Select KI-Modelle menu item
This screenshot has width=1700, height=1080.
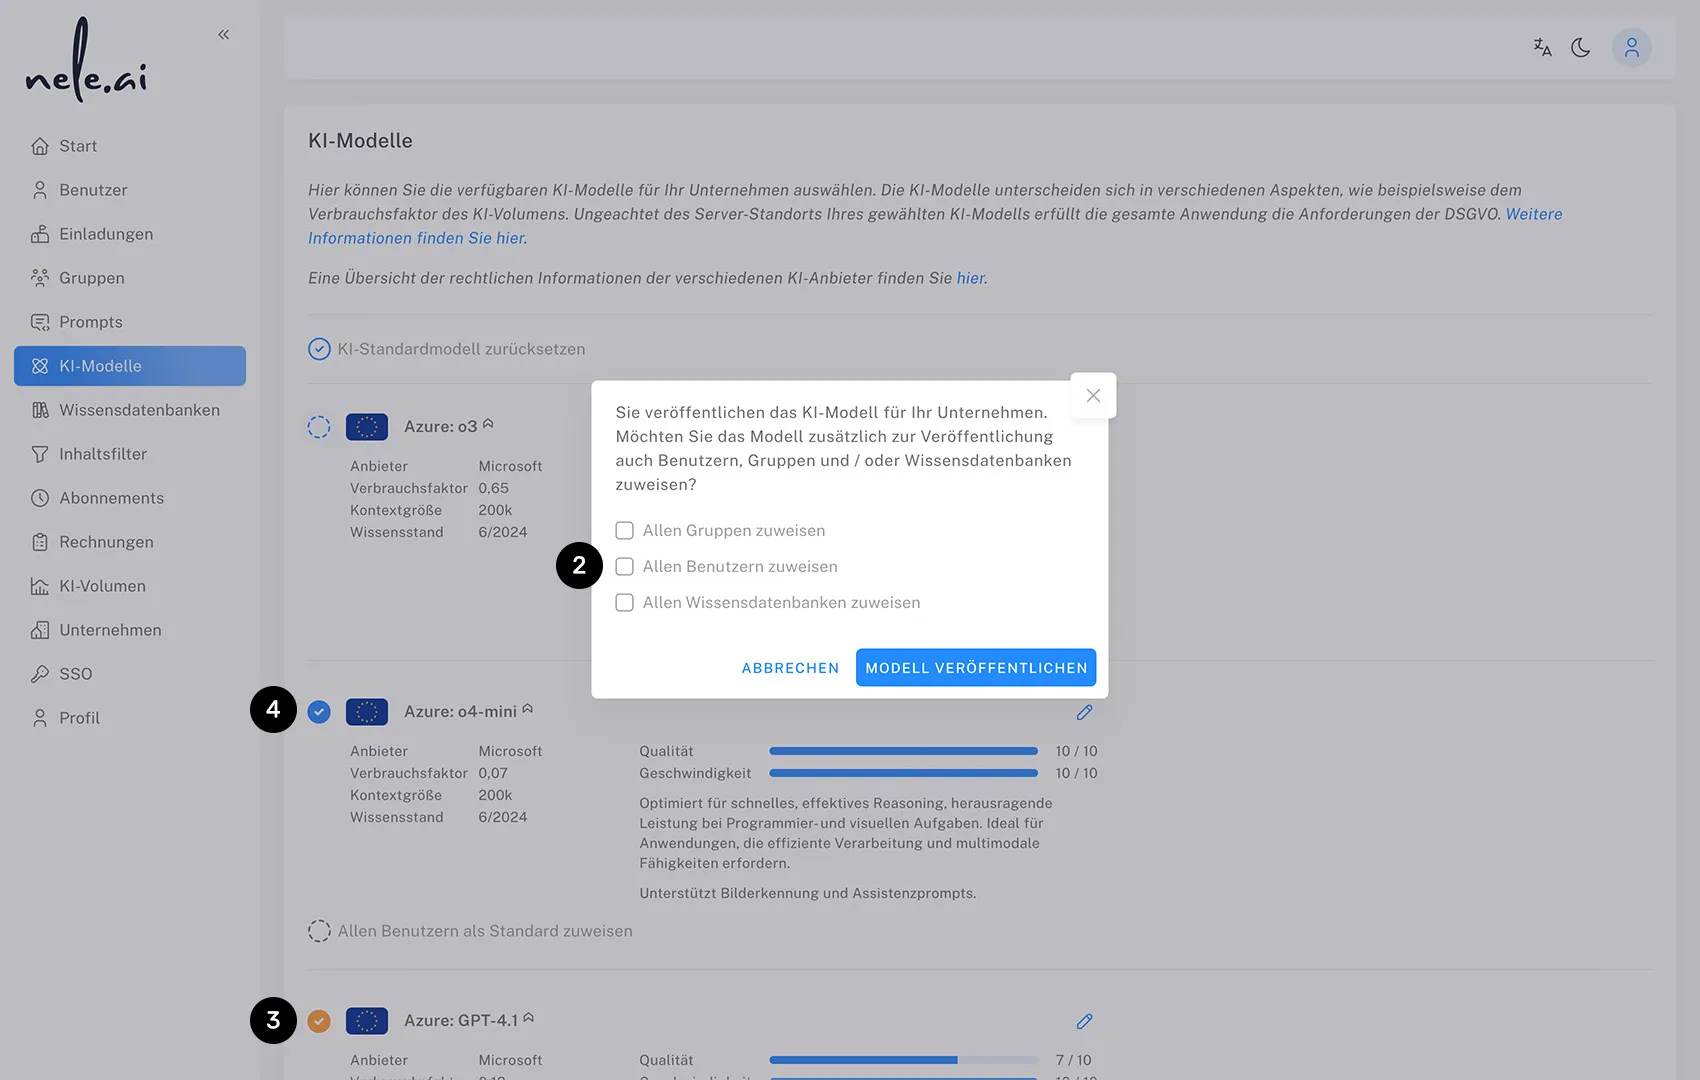pyautogui.click(x=130, y=366)
